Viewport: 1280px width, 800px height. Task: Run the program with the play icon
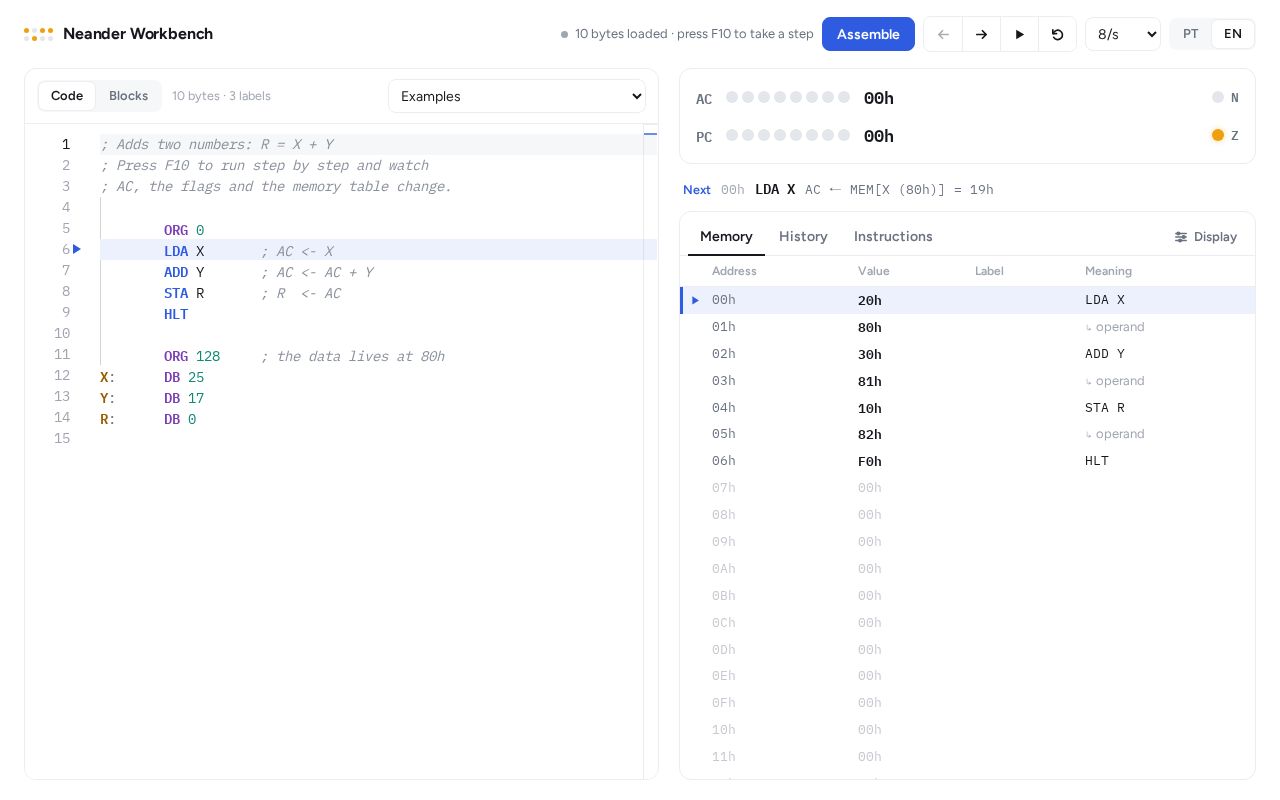point(1019,34)
